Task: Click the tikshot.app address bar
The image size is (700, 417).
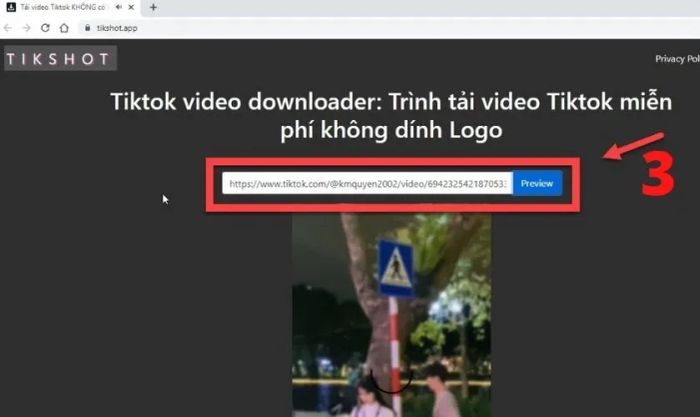Action: pyautogui.click(x=388, y=28)
